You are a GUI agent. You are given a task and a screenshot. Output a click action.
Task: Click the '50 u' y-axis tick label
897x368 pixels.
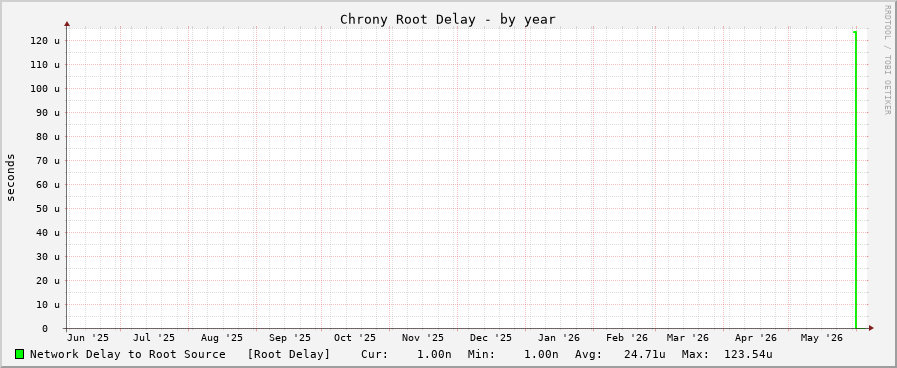(x=47, y=209)
